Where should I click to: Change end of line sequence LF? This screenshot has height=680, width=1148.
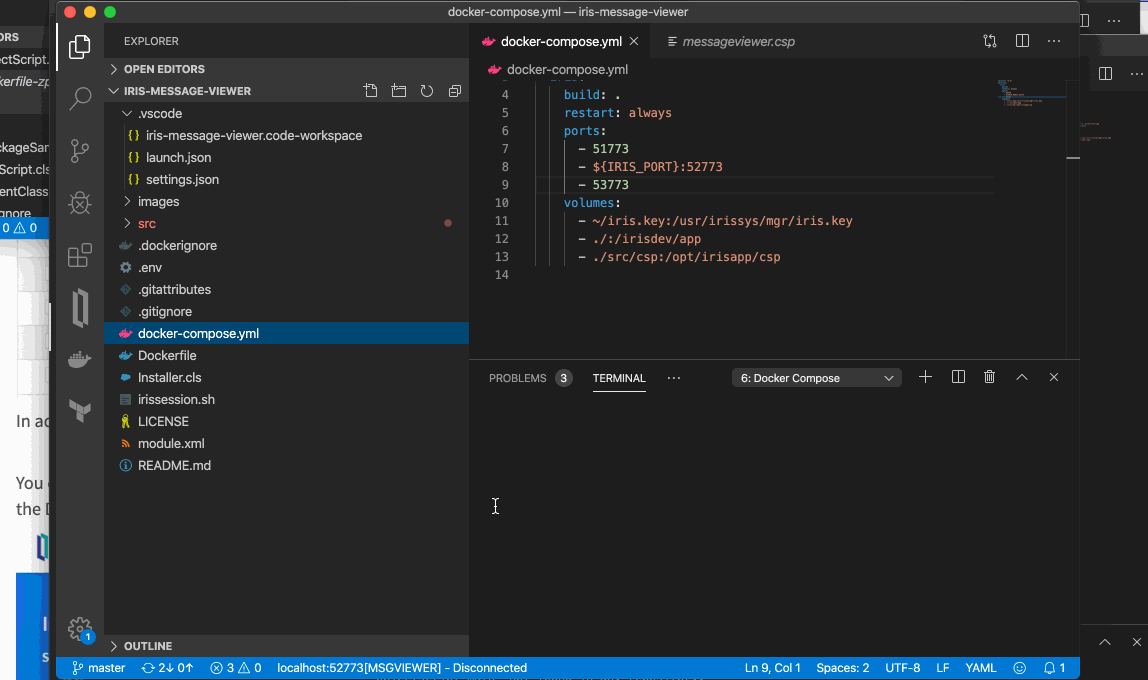click(x=942, y=668)
